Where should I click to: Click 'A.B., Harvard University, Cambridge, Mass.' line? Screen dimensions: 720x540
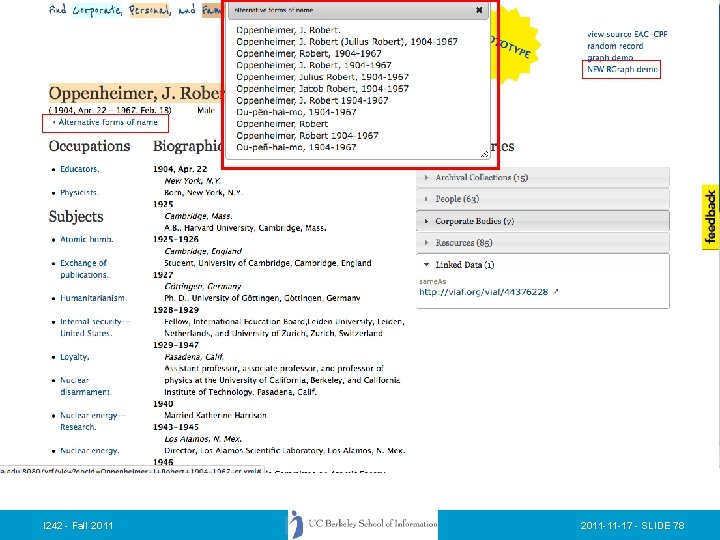point(245,228)
